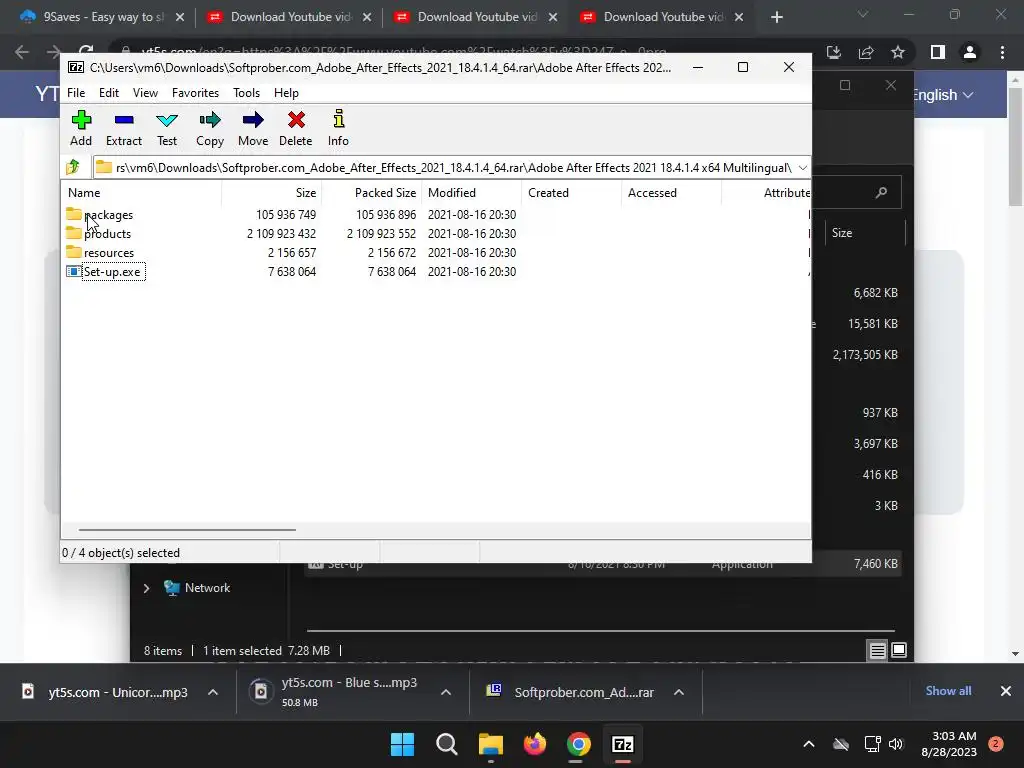This screenshot has width=1024, height=768.
Task: Go up one folder level in 7-Zip
Action: coord(73,167)
